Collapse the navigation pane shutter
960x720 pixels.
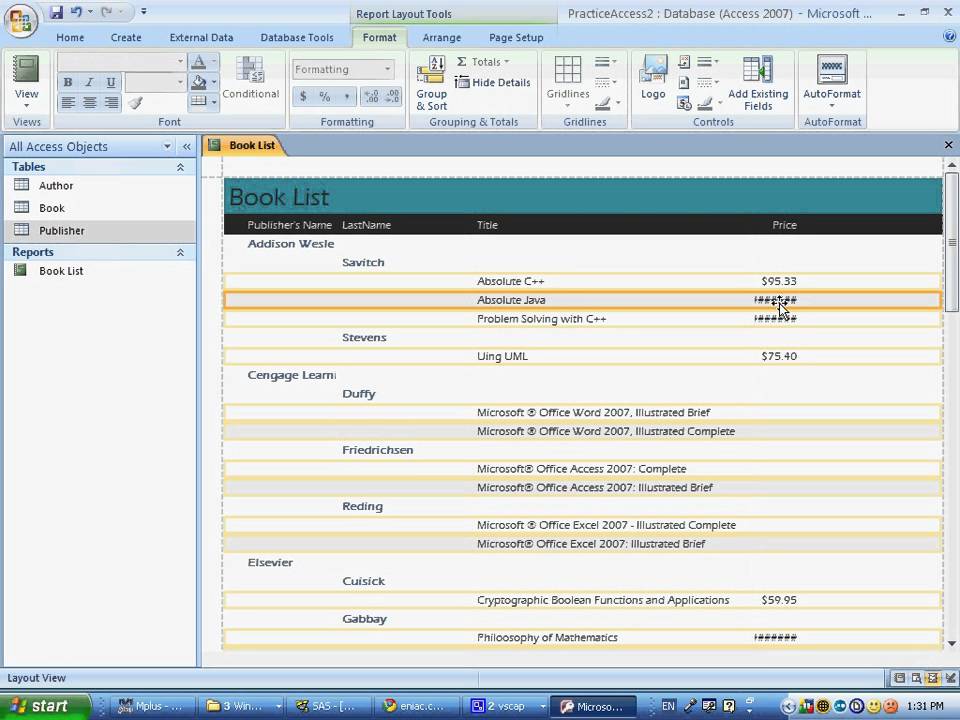pyautogui.click(x=186, y=146)
